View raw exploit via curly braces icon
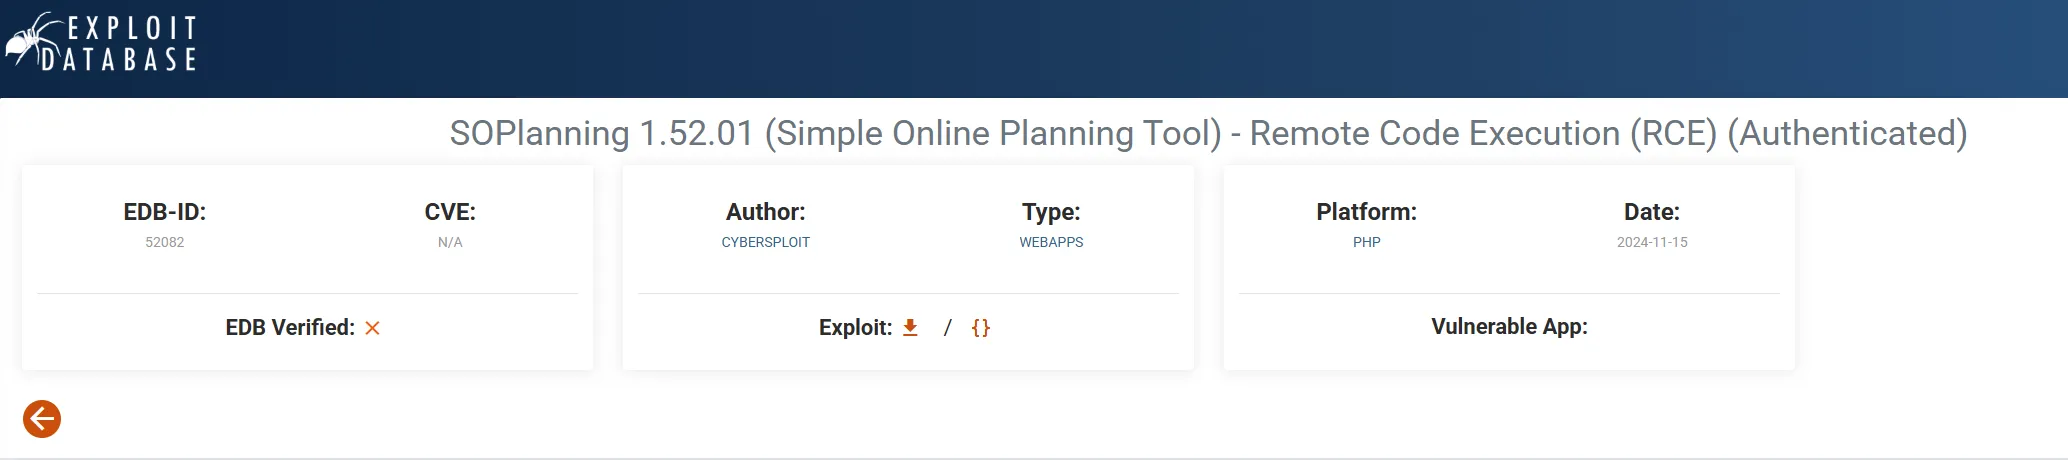The height and width of the screenshot is (460, 2068). click(x=981, y=328)
